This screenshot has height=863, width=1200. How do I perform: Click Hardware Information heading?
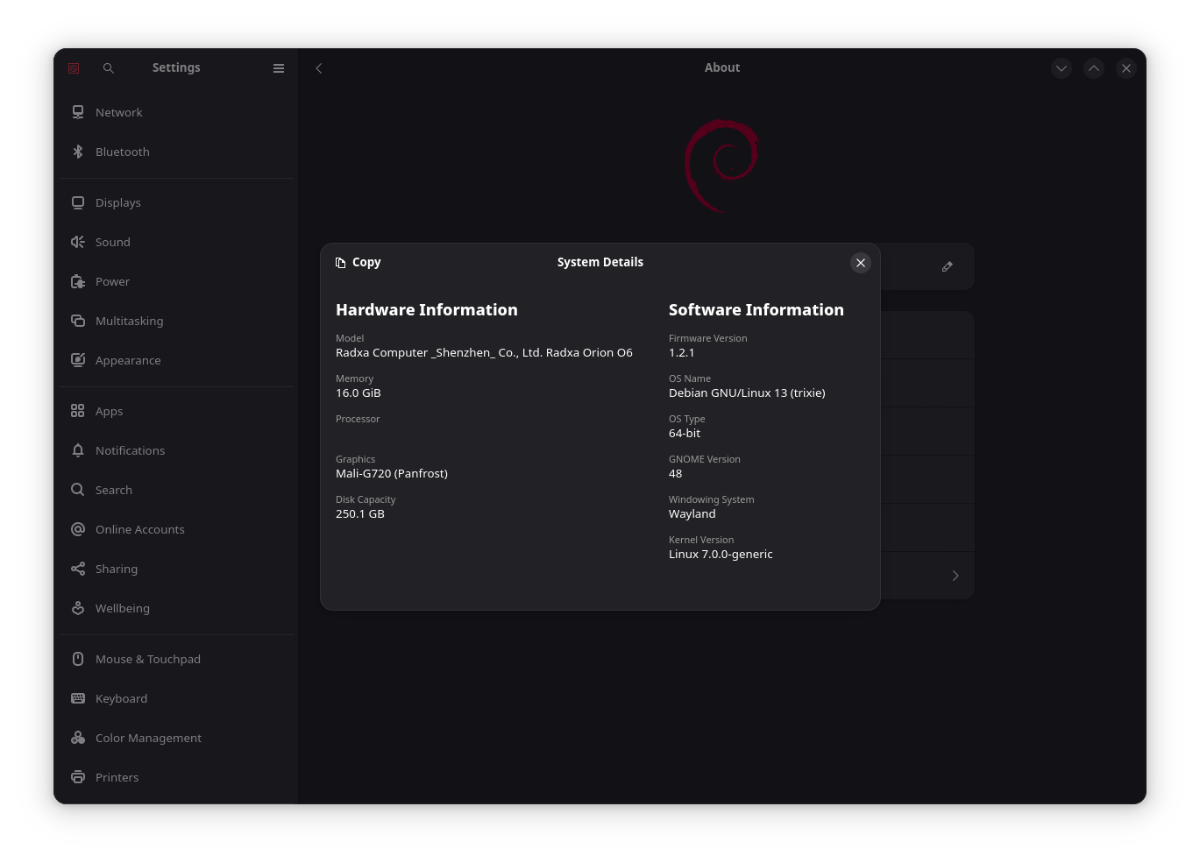coord(427,310)
